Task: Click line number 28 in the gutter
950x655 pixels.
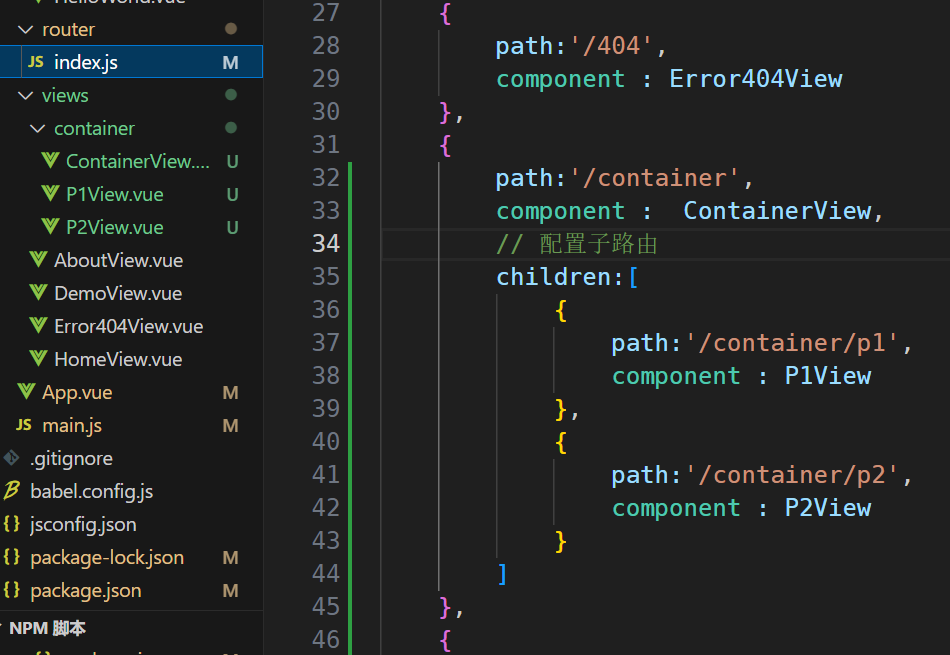Action: click(x=326, y=45)
